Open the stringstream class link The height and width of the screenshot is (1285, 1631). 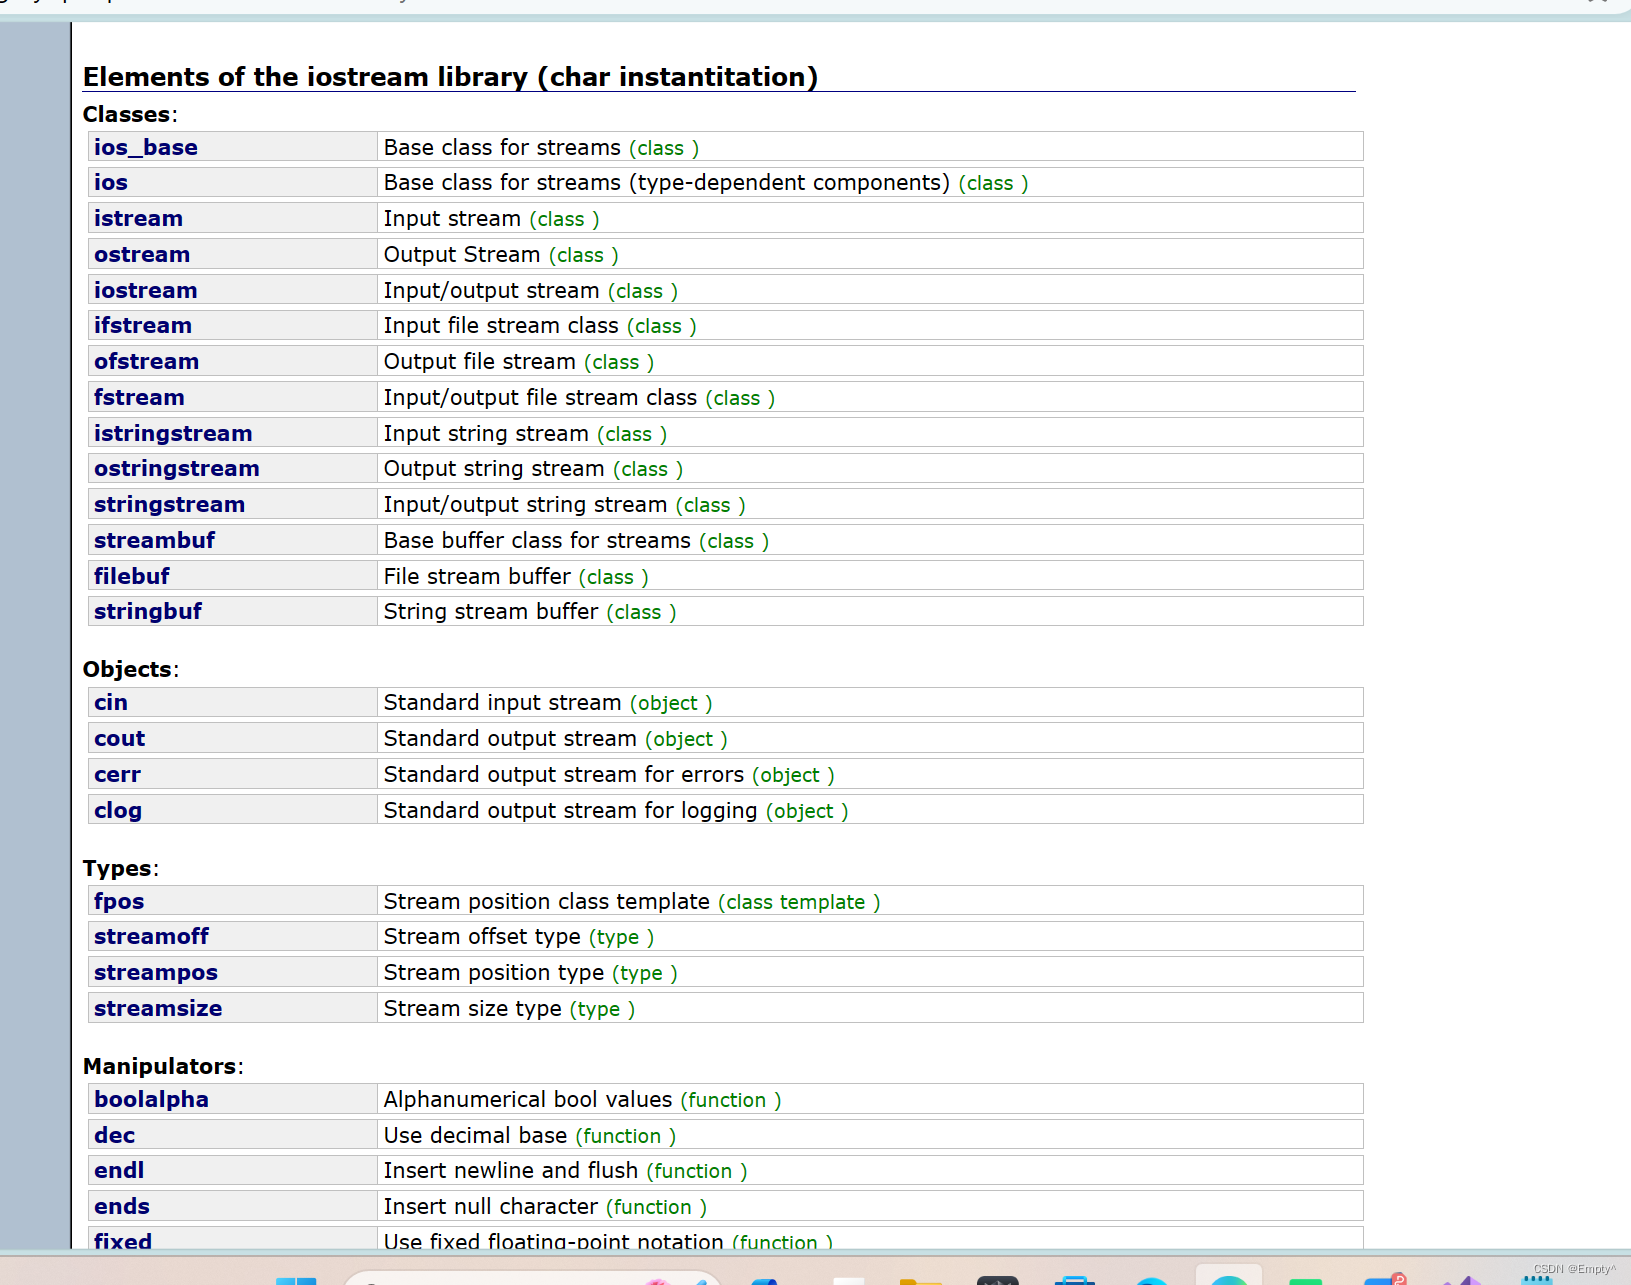[169, 504]
